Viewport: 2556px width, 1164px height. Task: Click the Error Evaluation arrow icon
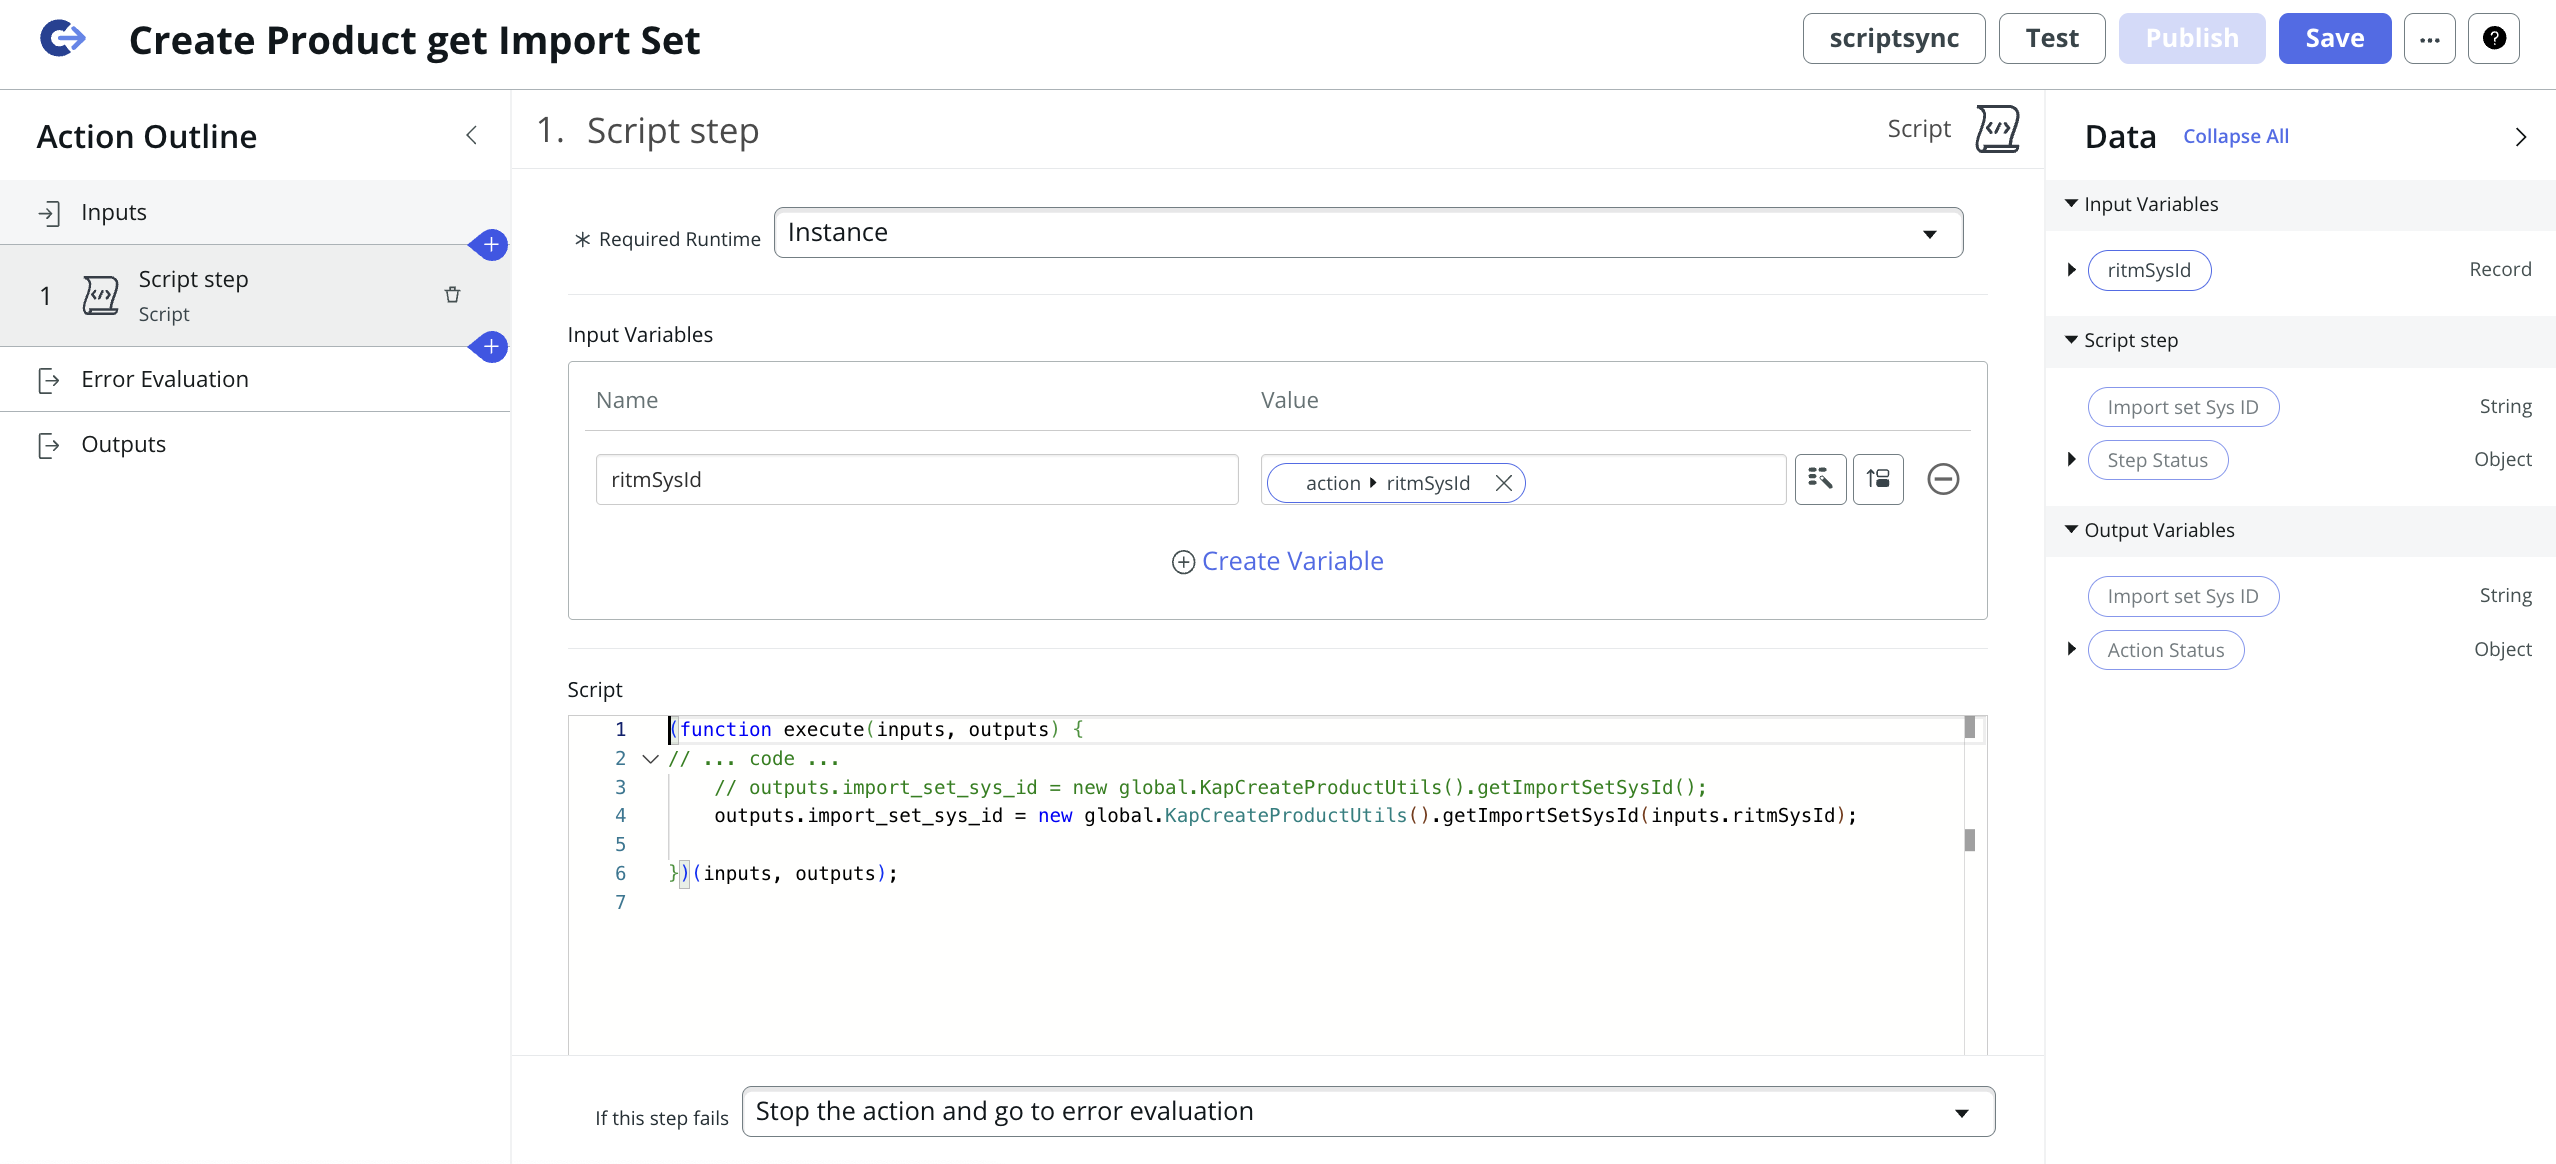(49, 380)
